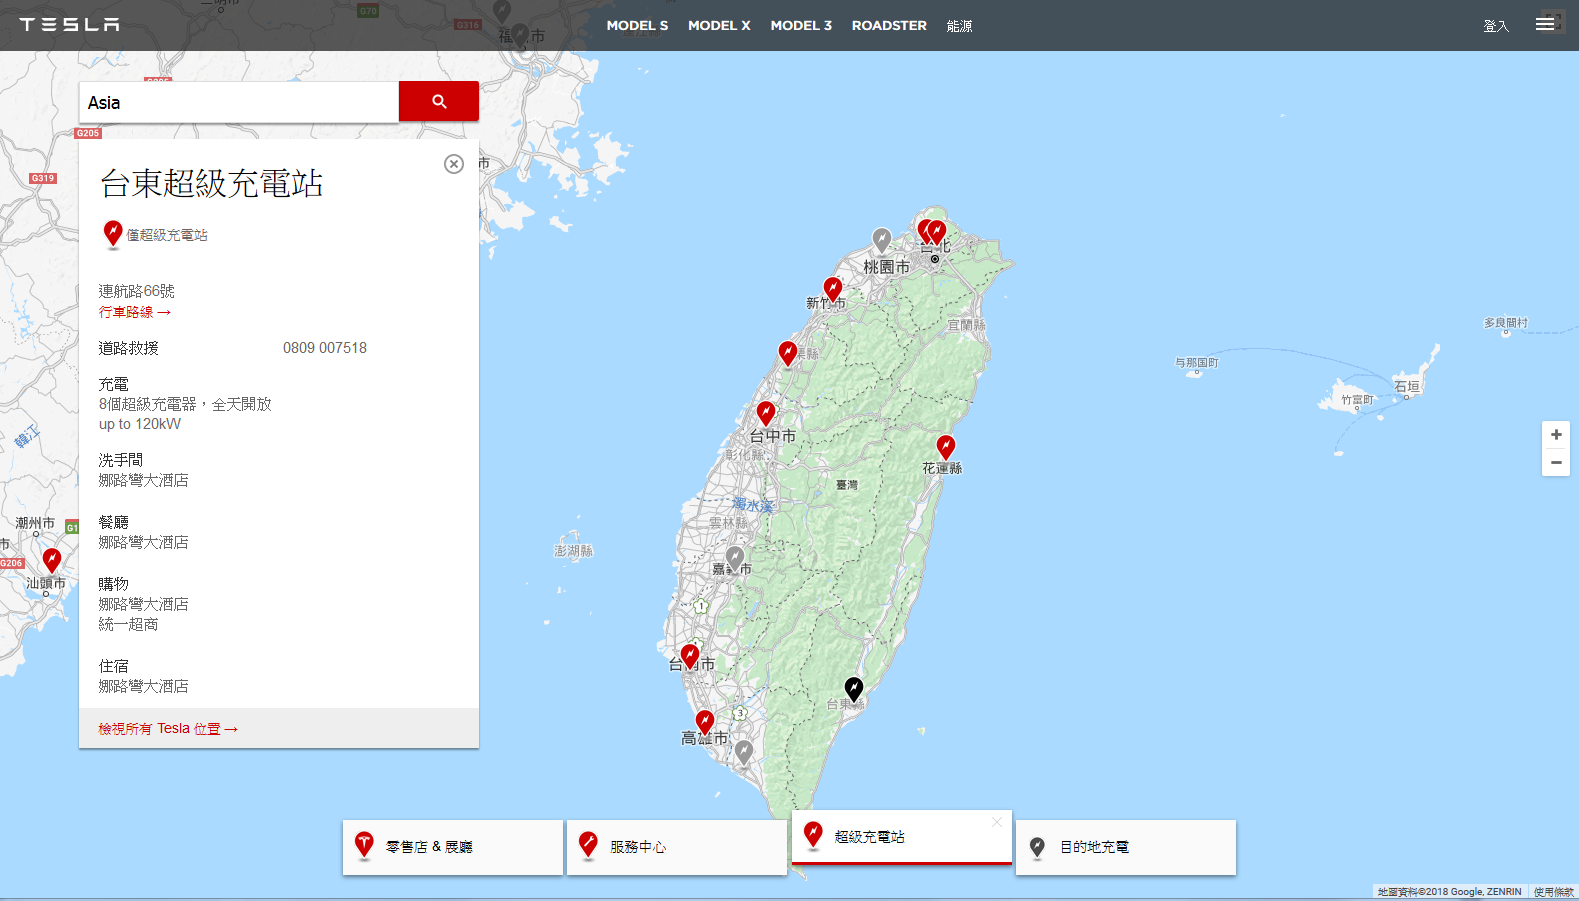
Task: Click the black selected pin at 台東
Action: pyautogui.click(x=854, y=688)
